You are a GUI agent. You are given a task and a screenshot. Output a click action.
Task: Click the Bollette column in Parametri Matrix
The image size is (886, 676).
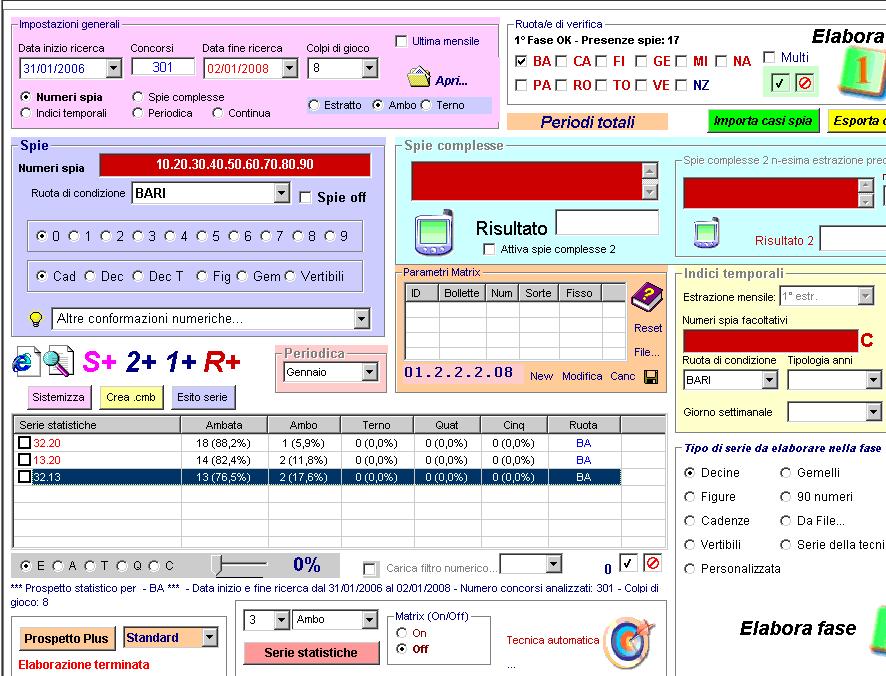coord(462,293)
